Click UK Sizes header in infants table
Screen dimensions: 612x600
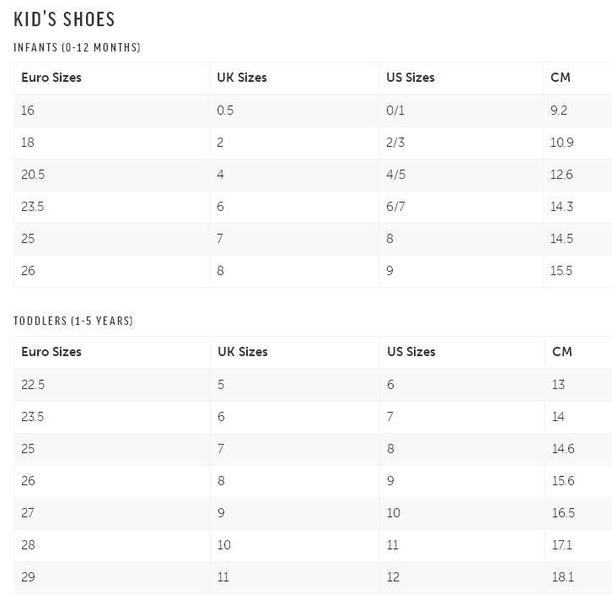tap(242, 78)
